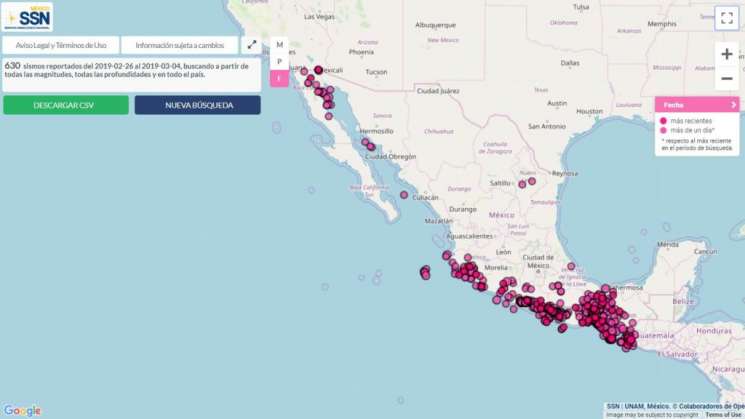This screenshot has height=419, width=745.
Task: Click the Ciudad Juárez map label
Action: 438,91
